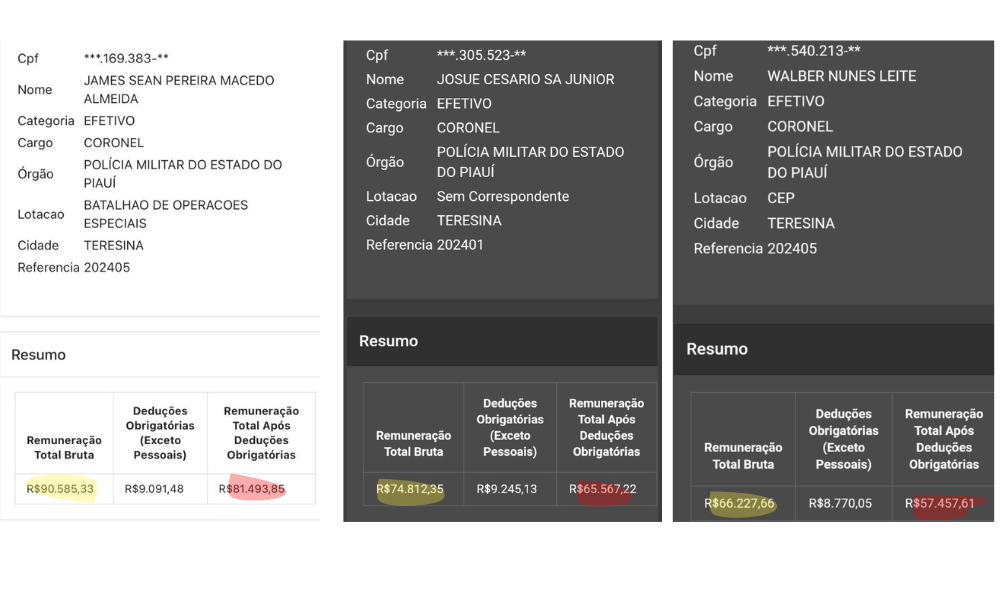Select deductions value R$9.091,48

(154, 489)
